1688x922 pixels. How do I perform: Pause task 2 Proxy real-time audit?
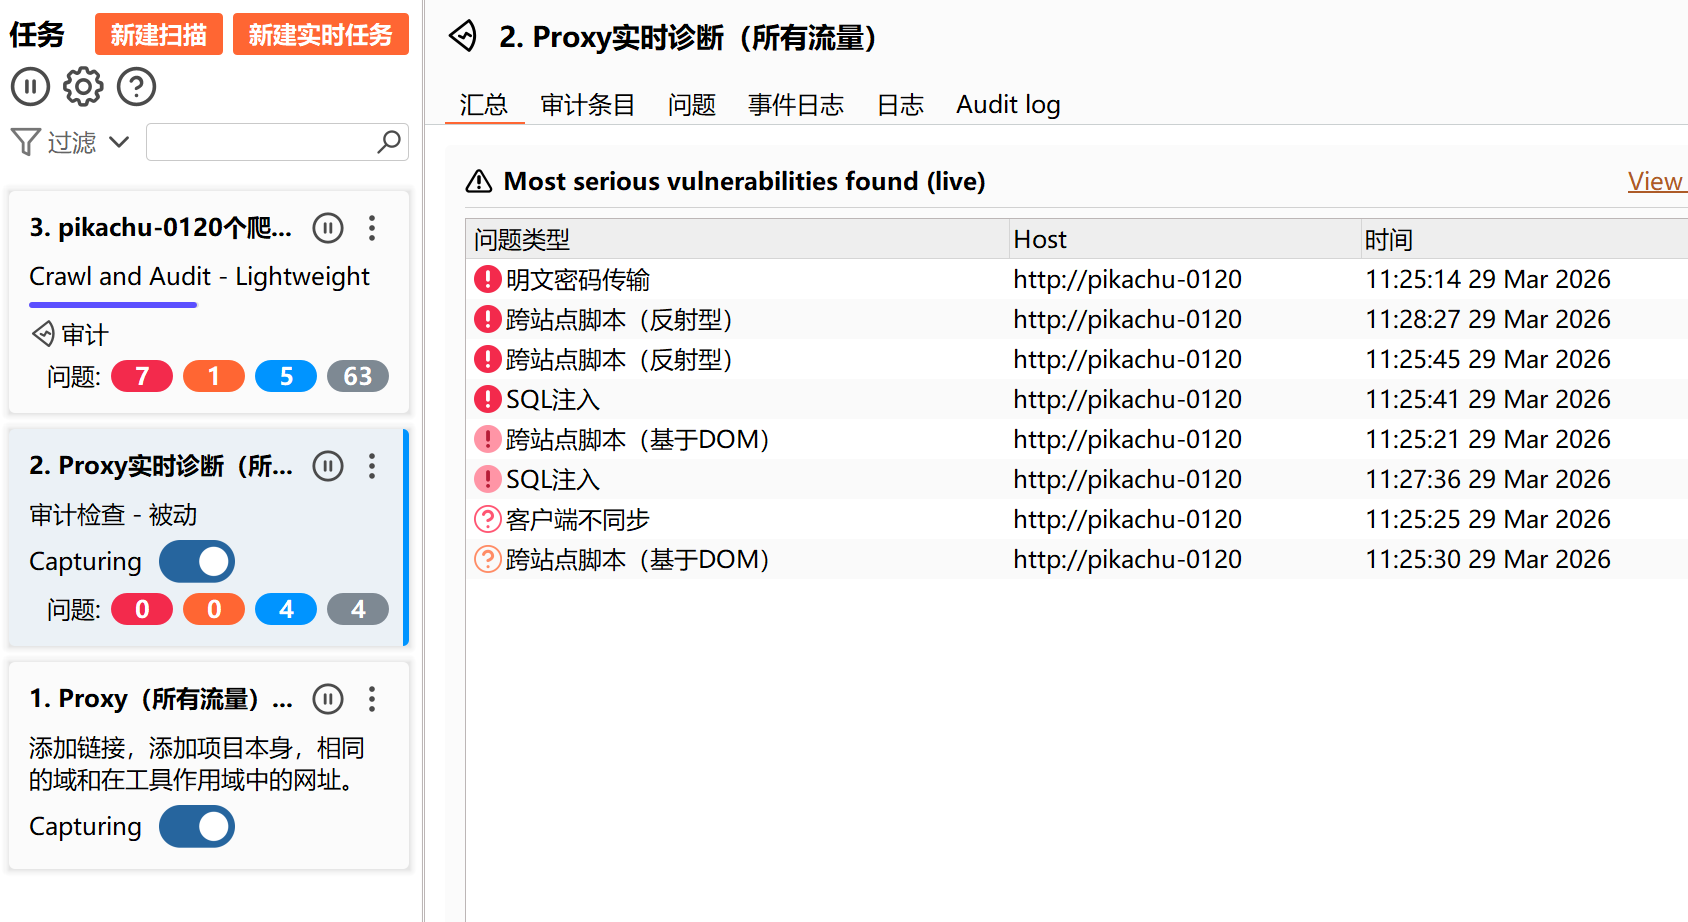coord(328,466)
